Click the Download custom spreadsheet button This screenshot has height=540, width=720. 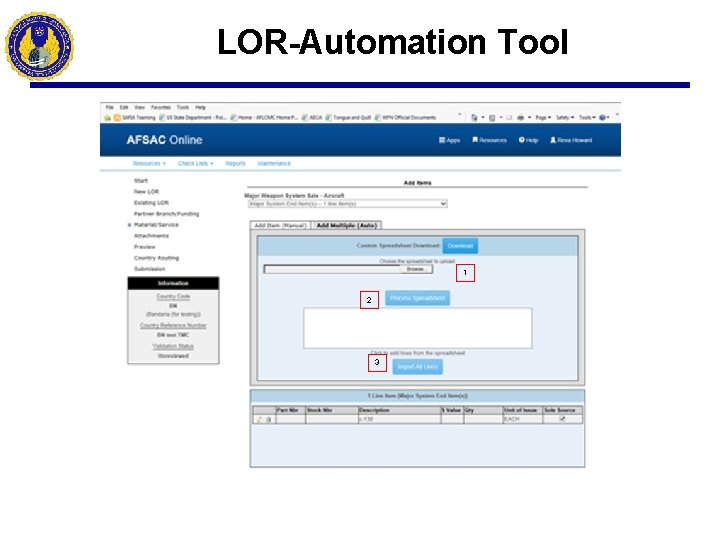(460, 246)
